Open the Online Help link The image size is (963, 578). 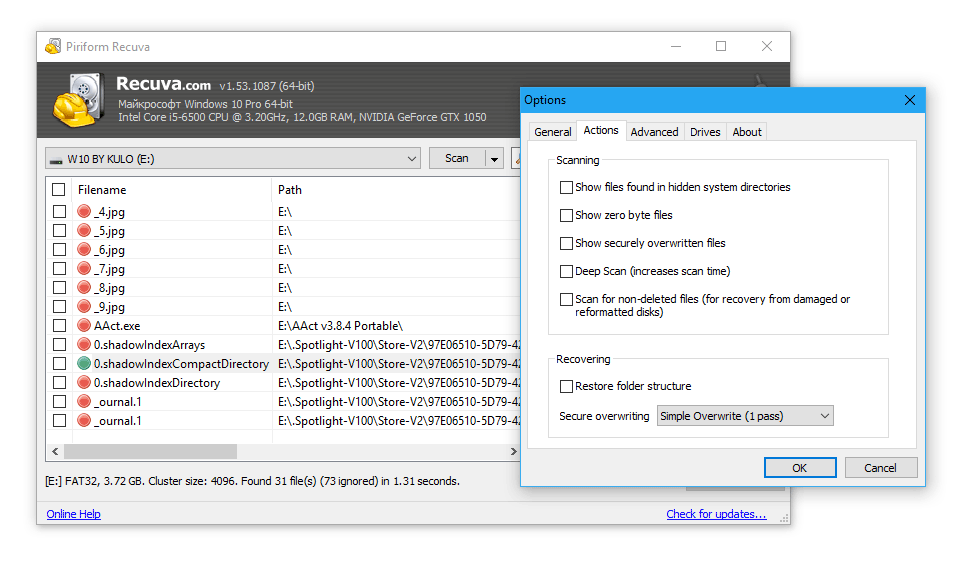[74, 514]
